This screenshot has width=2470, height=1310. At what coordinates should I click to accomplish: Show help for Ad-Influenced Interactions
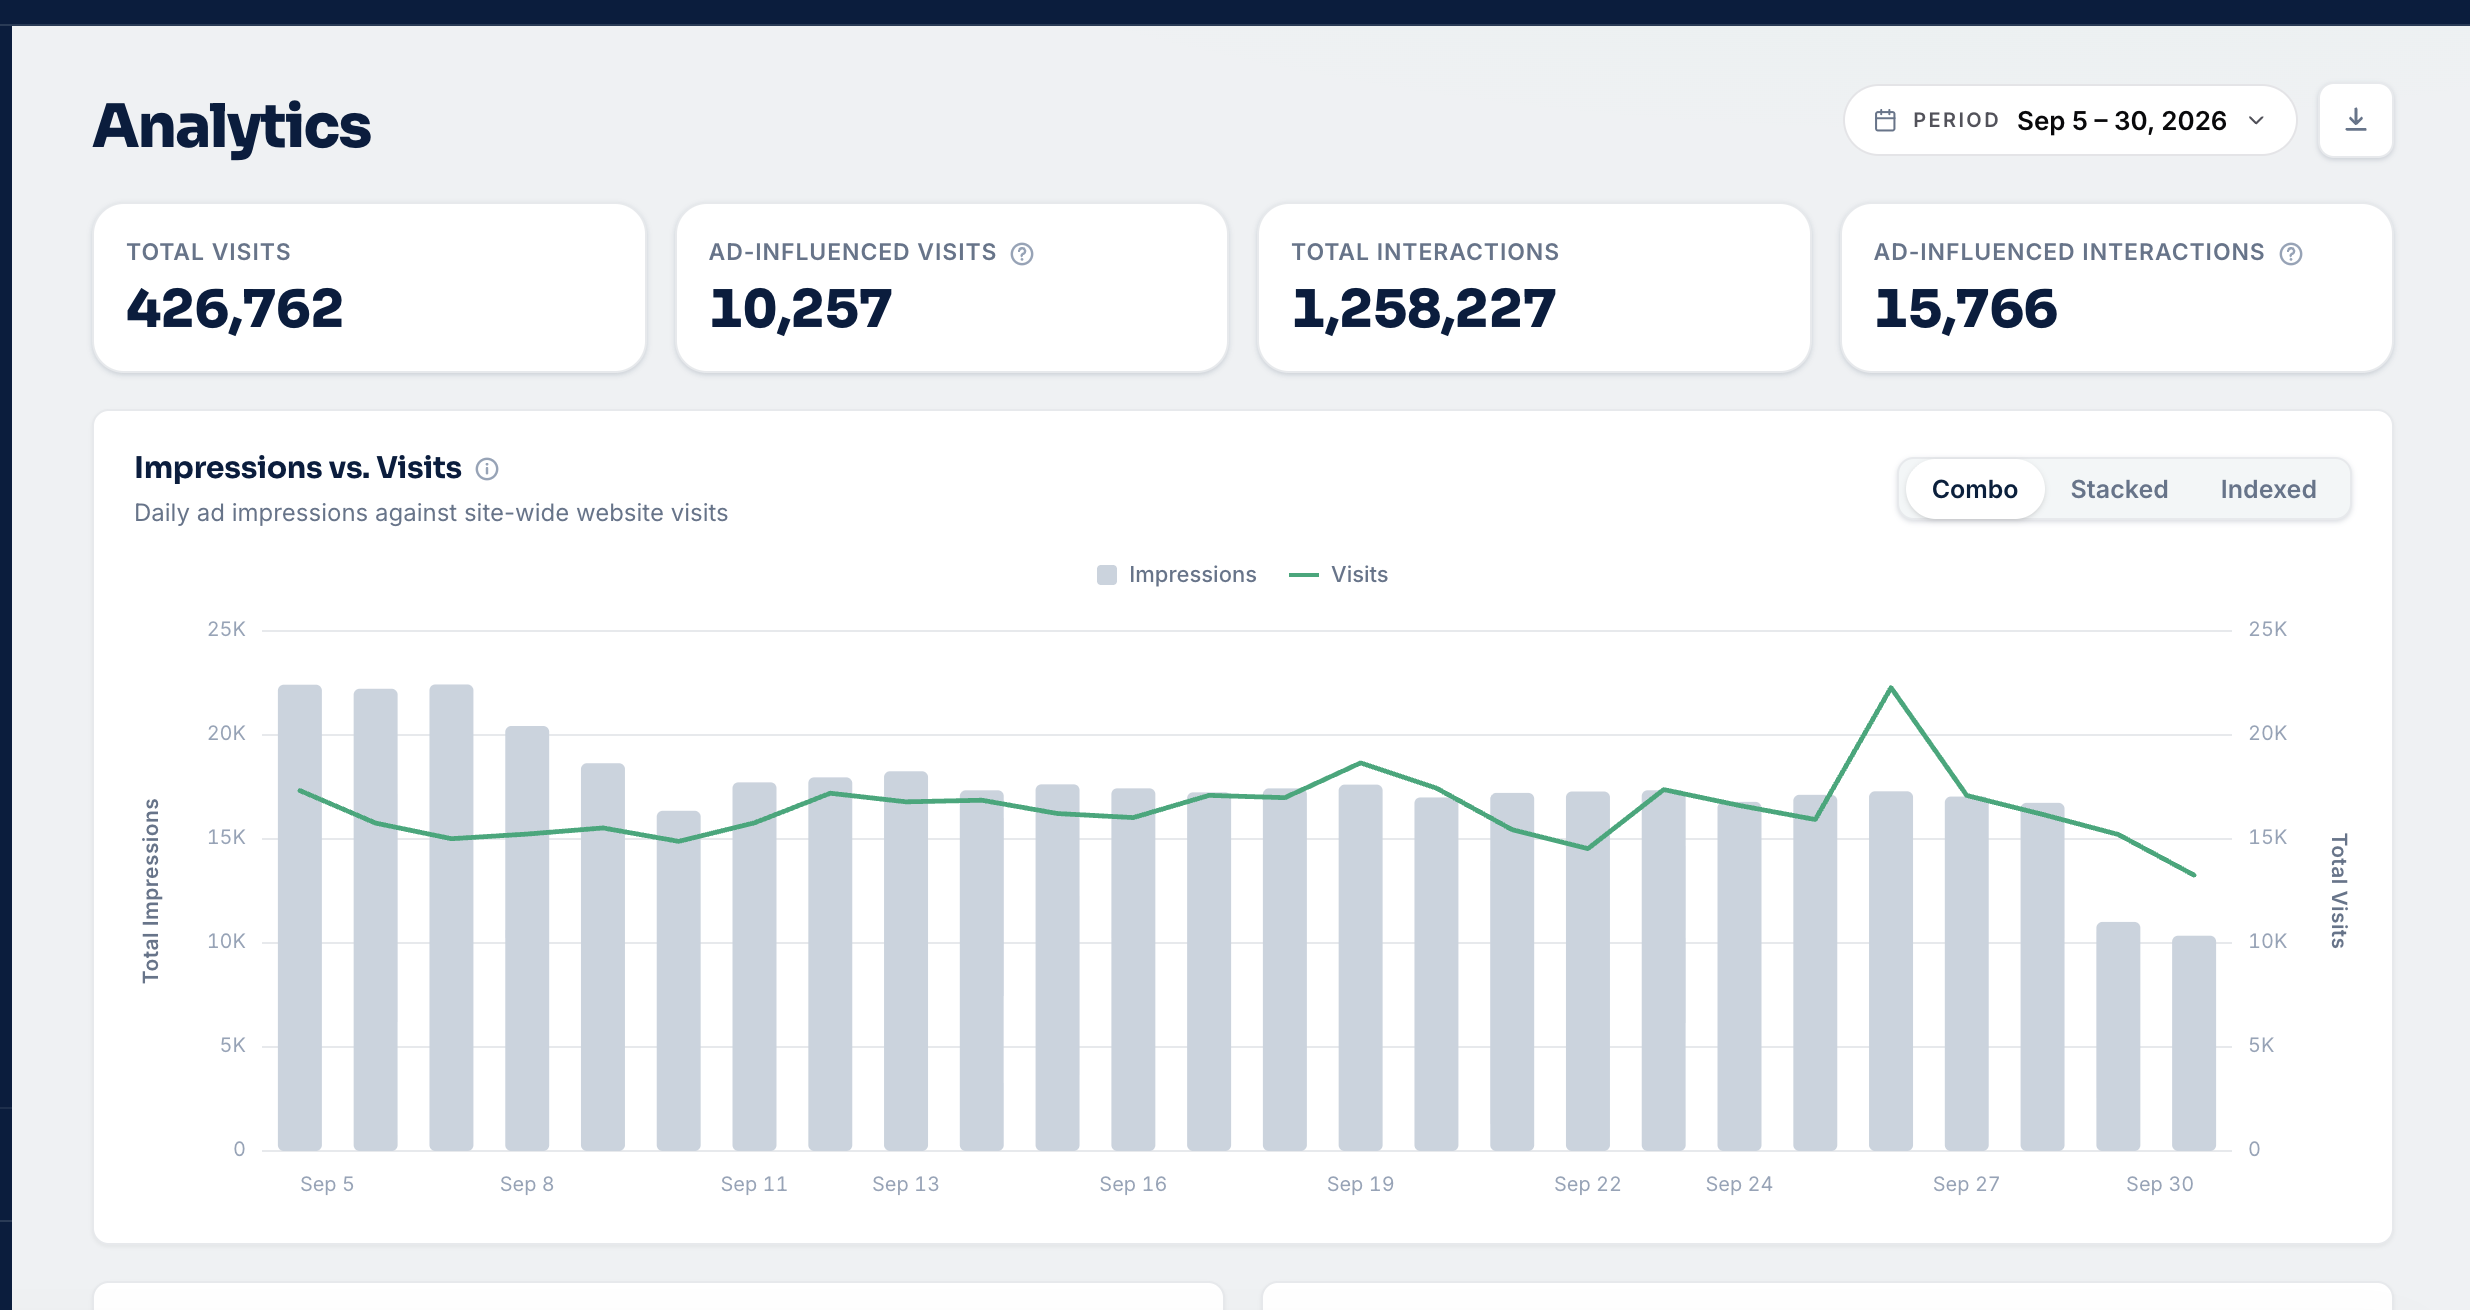[x=2290, y=254]
